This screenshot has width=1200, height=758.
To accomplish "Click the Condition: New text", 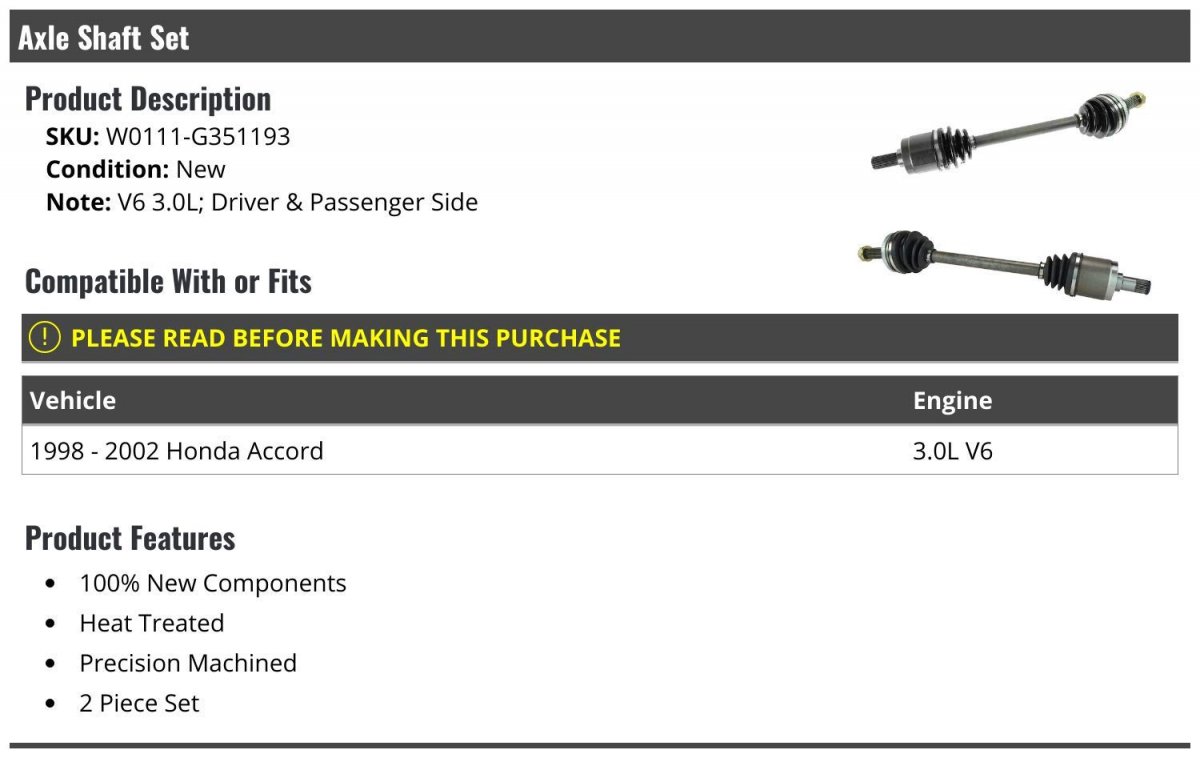I will (x=136, y=169).
